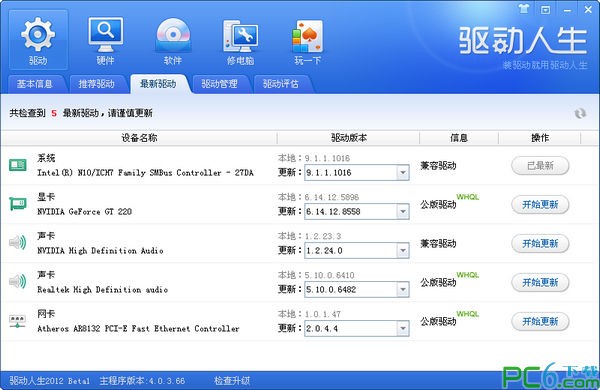Click the refresh icon beside driver count
The image size is (600, 390).
(580, 113)
